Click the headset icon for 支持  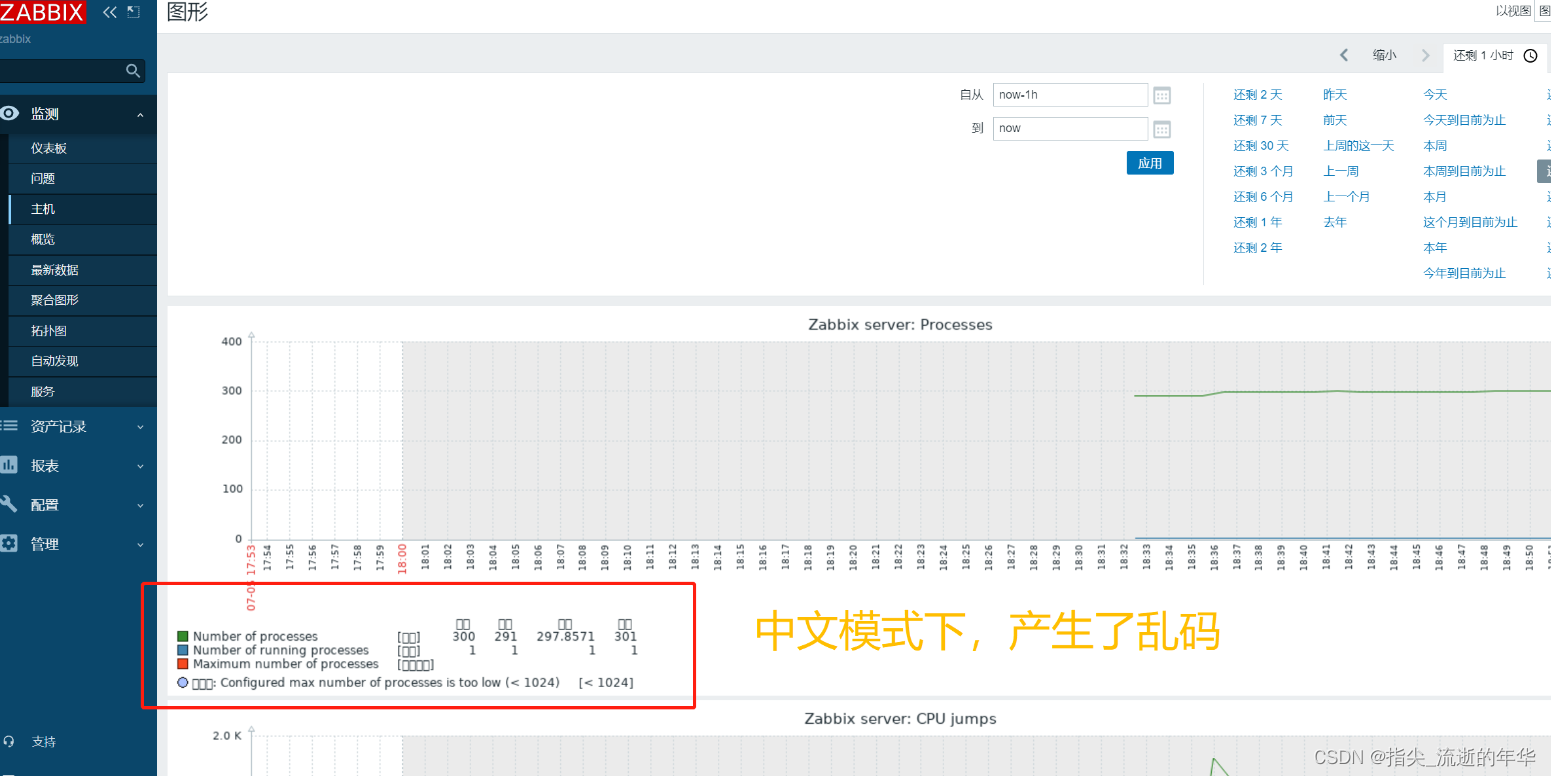(x=9, y=742)
